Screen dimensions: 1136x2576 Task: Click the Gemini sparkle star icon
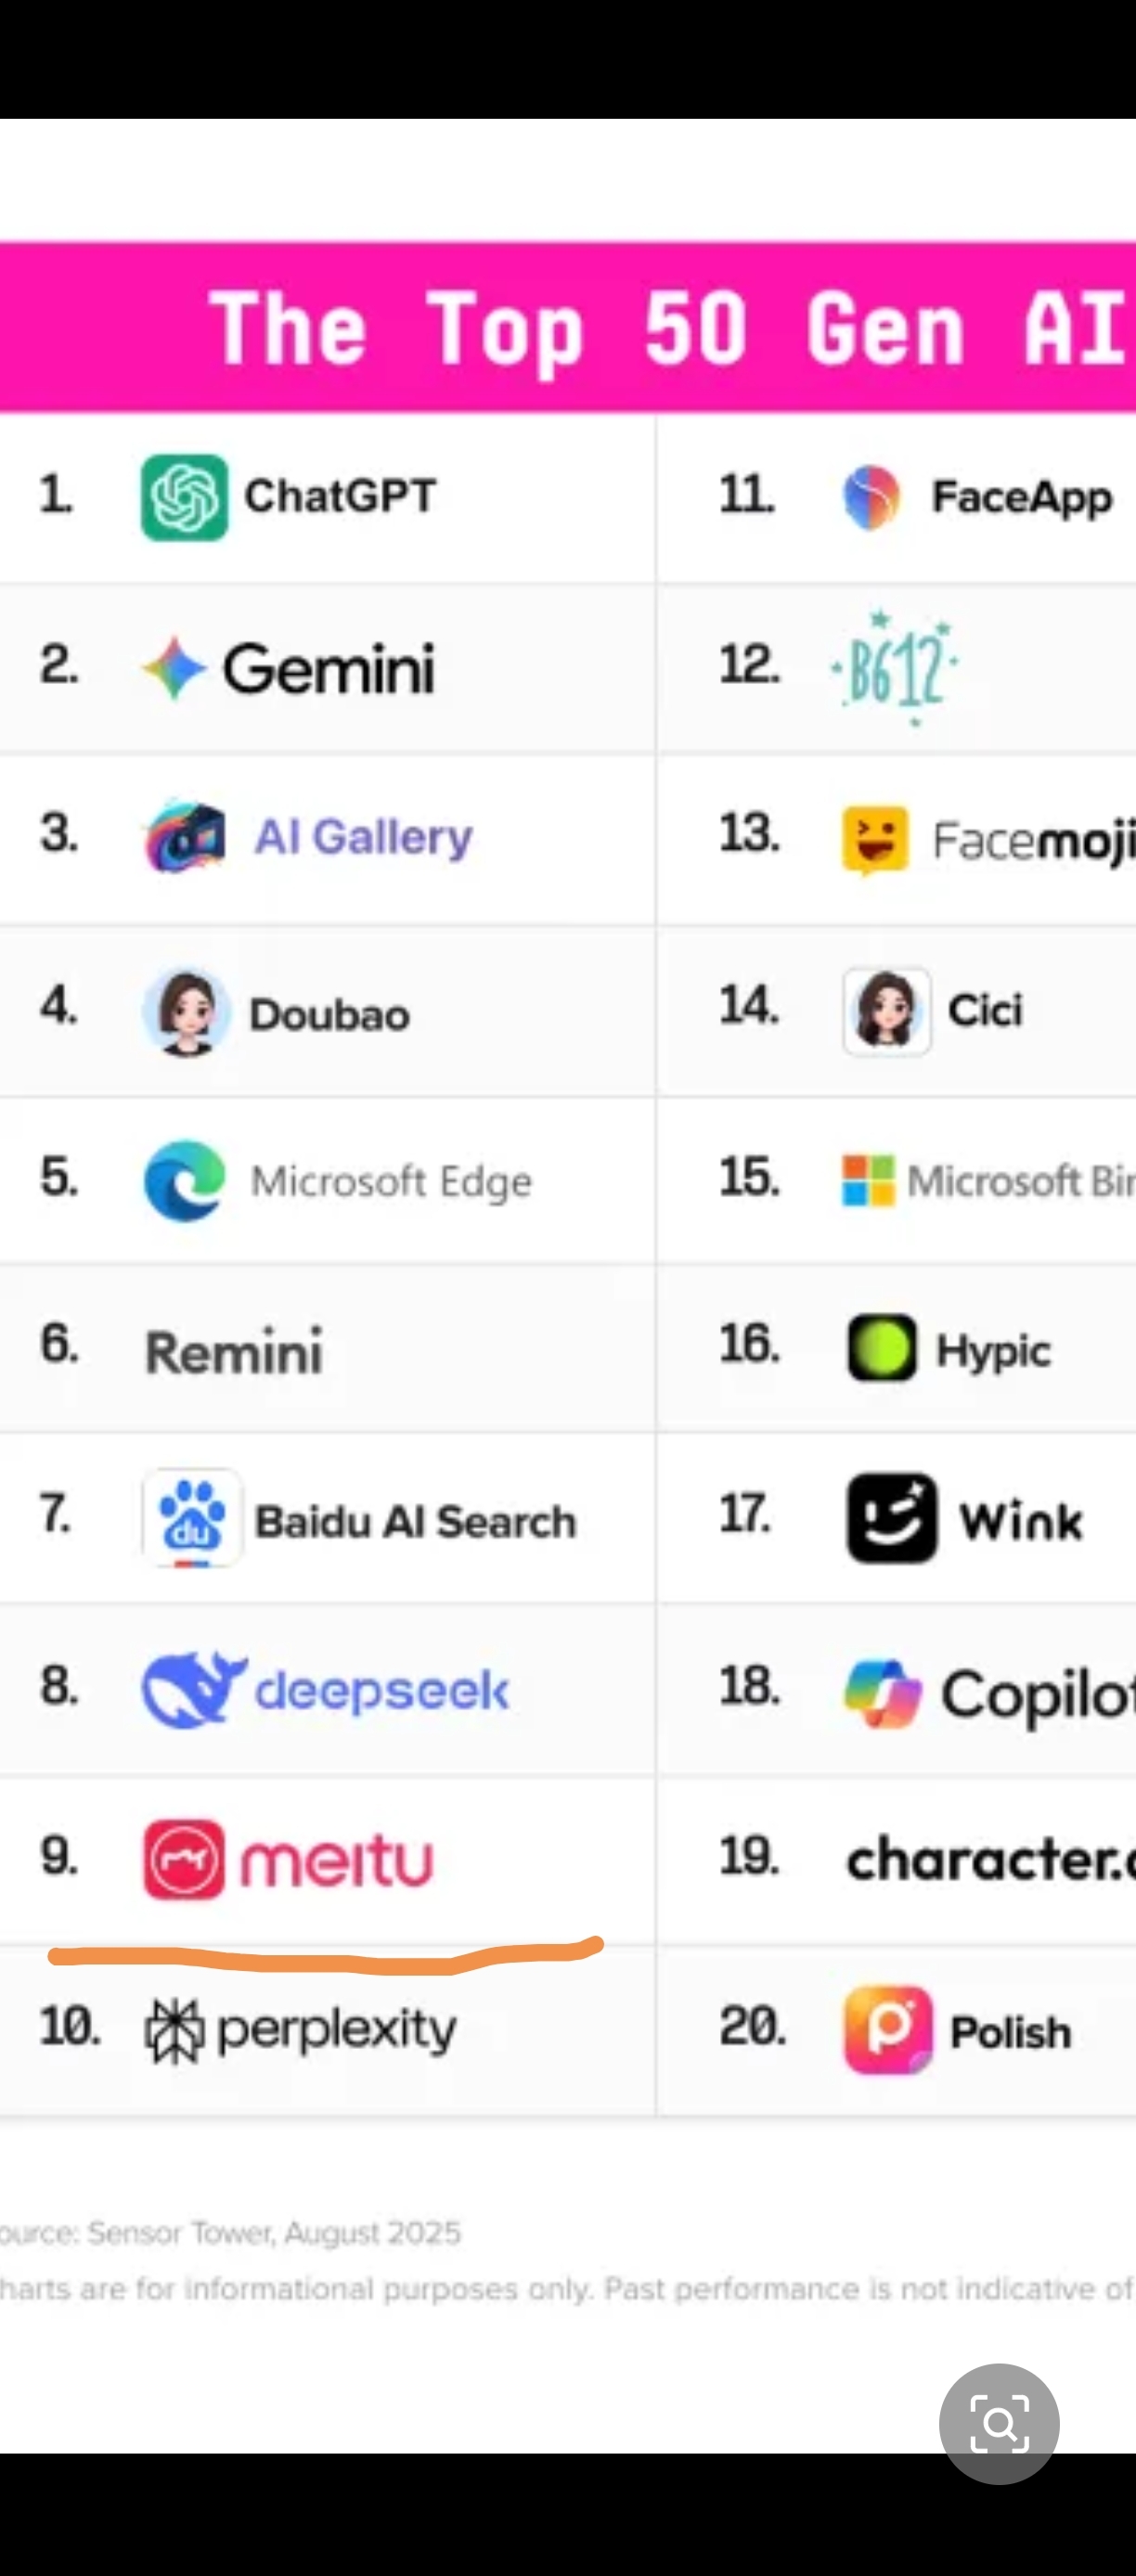click(x=174, y=668)
